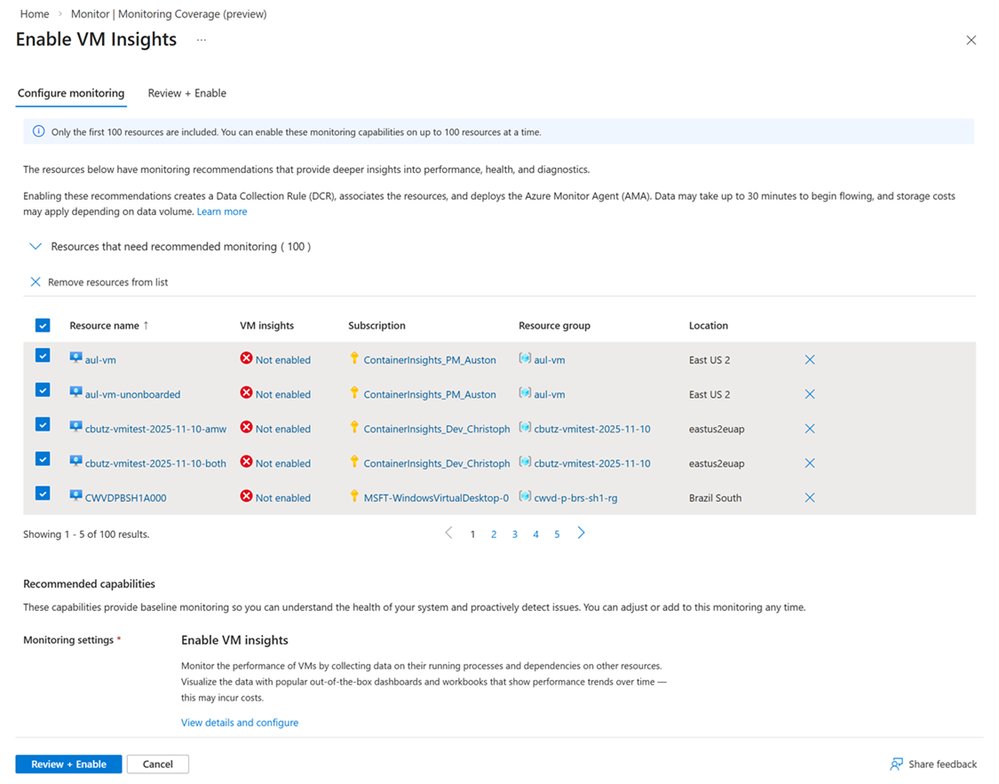Sort by Resource name using arrow icon
This screenshot has height=784, width=999.
pos(146,325)
